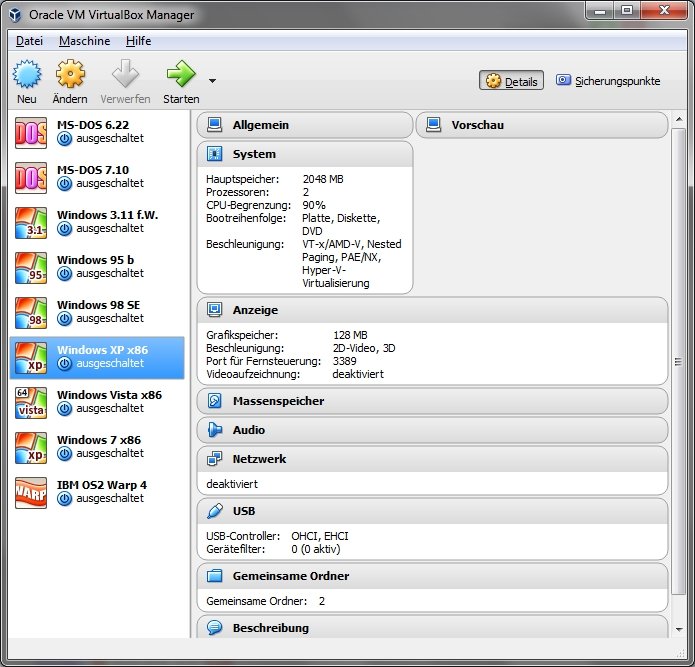Switch to the Details view
The width and height of the screenshot is (695, 667).
pyautogui.click(x=511, y=81)
